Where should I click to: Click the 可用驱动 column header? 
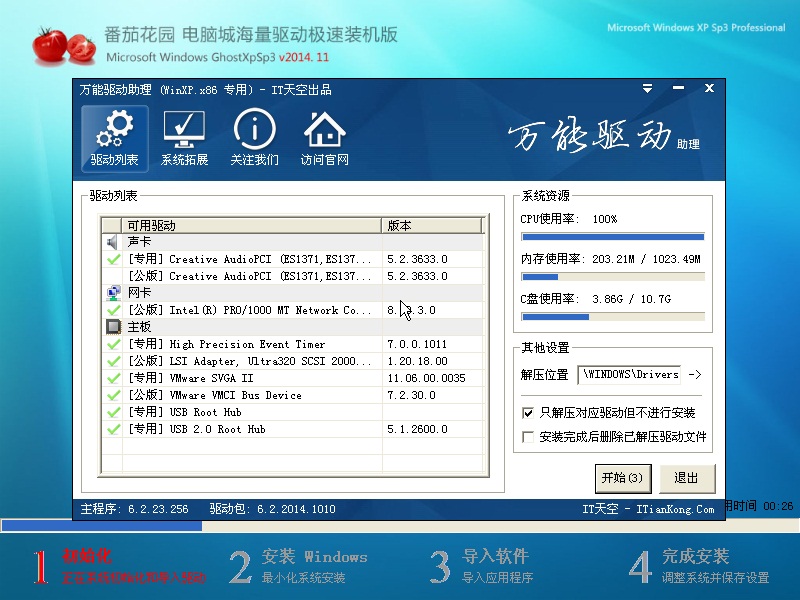coord(250,225)
